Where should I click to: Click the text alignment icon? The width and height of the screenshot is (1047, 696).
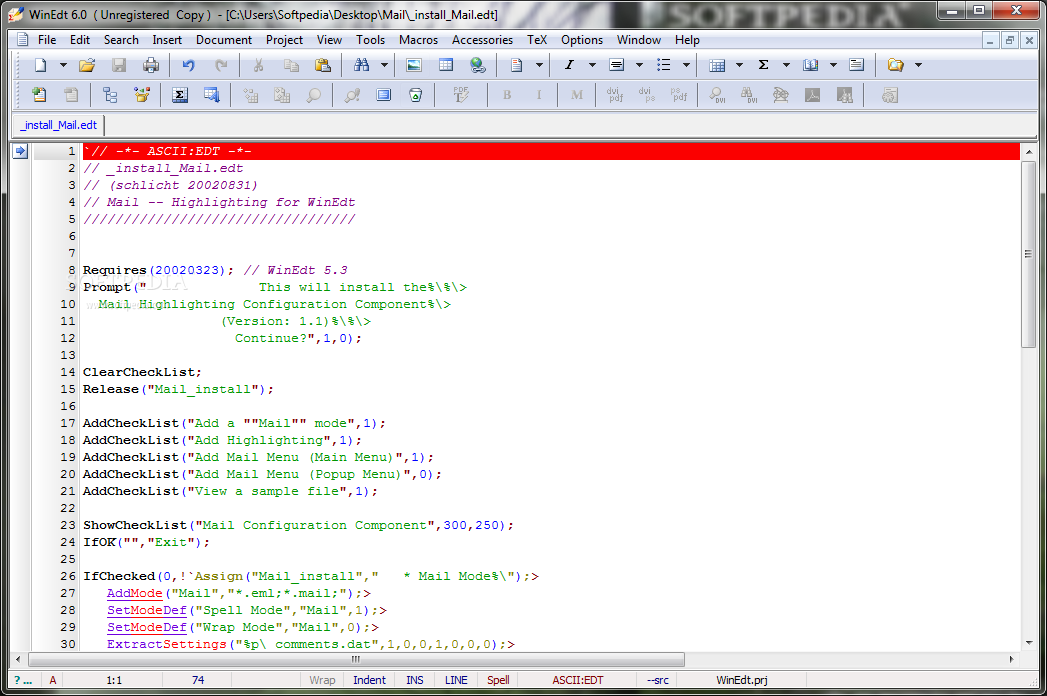(616, 65)
